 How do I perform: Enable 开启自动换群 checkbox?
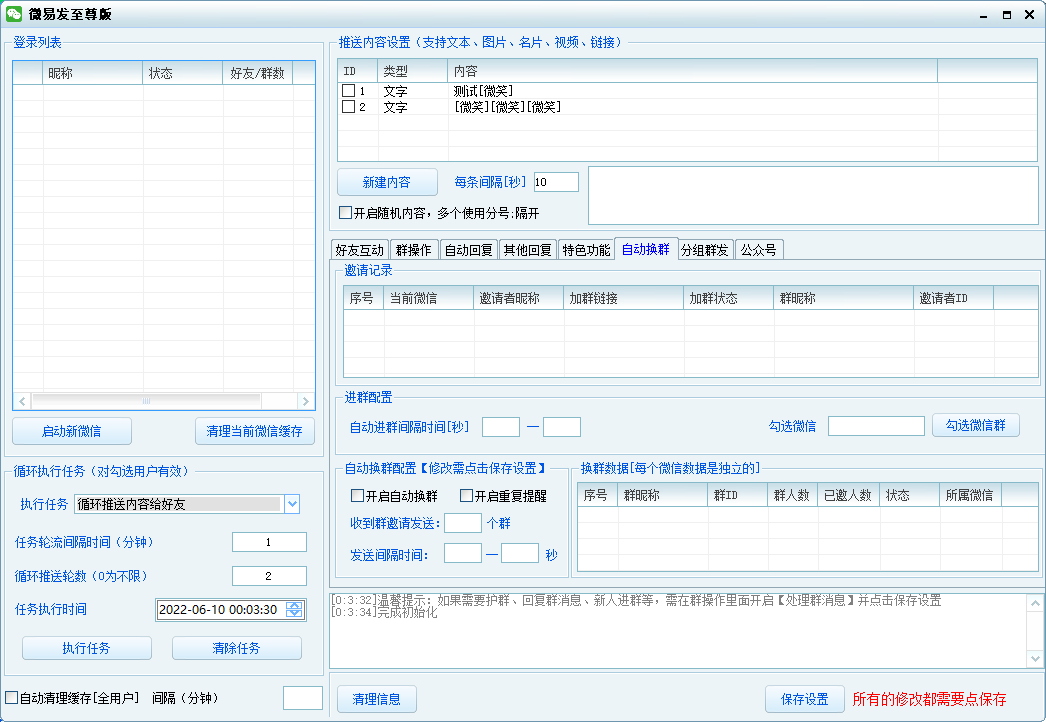click(358, 496)
